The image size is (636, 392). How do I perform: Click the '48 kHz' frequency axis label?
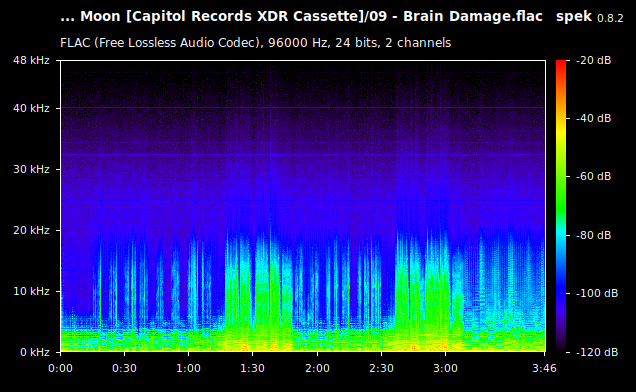click(x=31, y=60)
